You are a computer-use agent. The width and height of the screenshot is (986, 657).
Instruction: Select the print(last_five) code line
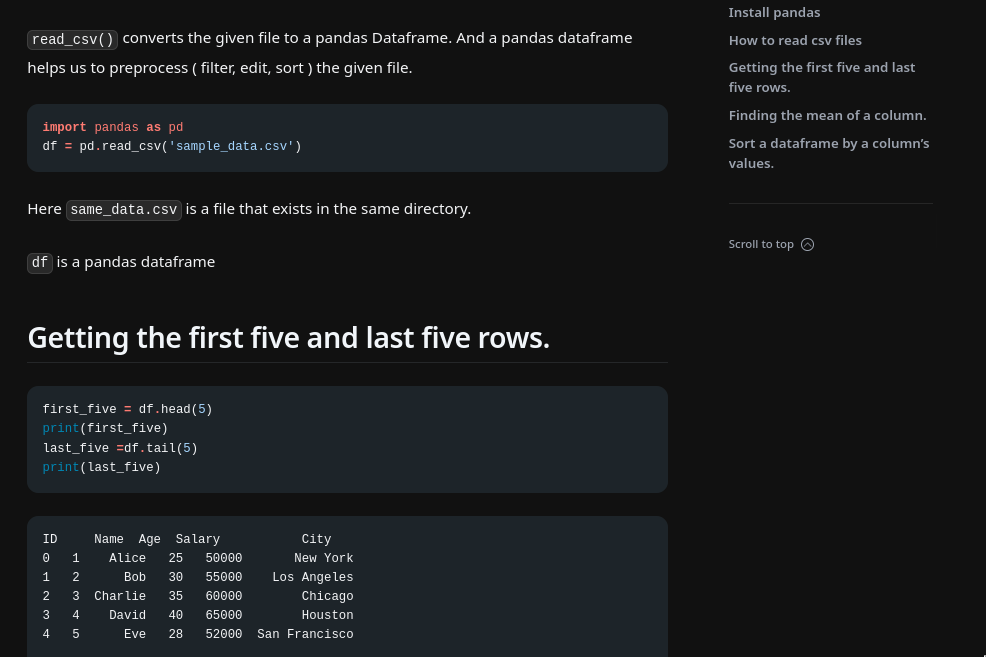100,467
